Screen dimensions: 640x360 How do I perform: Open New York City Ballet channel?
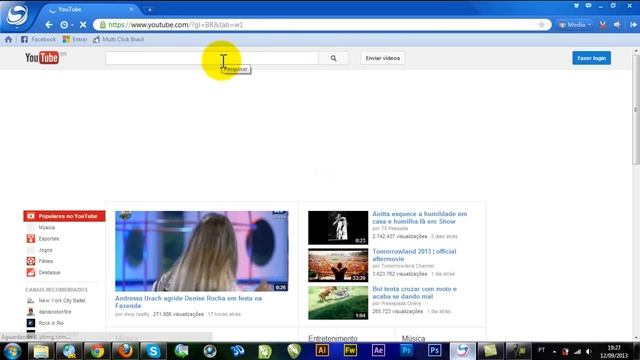tap(62, 300)
